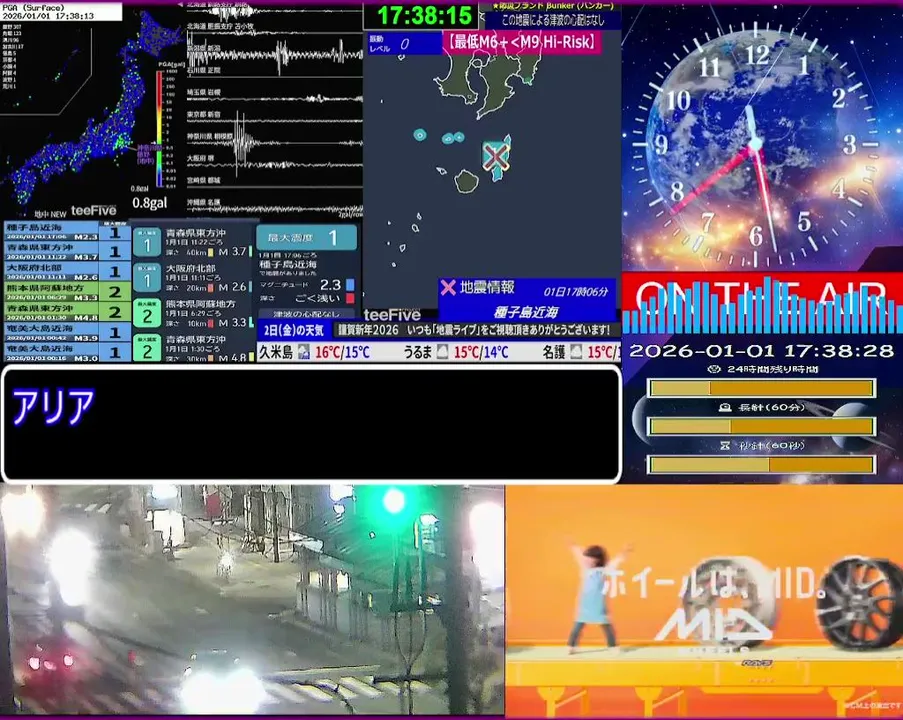Click intensity 2 badge for 熊本県阿蘇地方 M 3.3
Viewport: 903px width, 720px height.
pyautogui.click(x=147, y=314)
